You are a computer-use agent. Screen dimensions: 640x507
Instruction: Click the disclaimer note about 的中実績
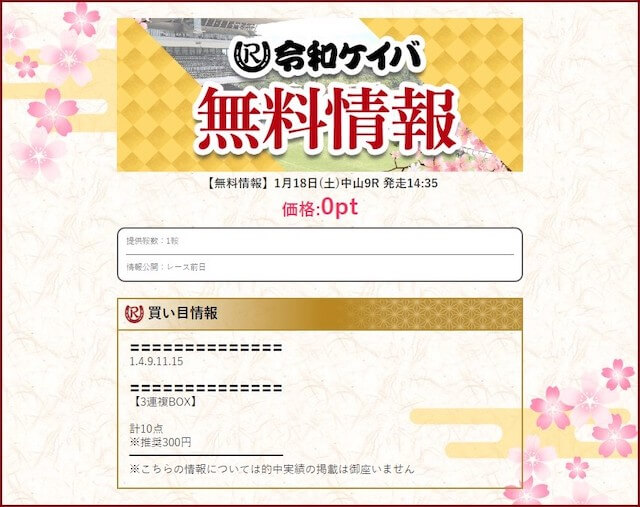coord(272,469)
